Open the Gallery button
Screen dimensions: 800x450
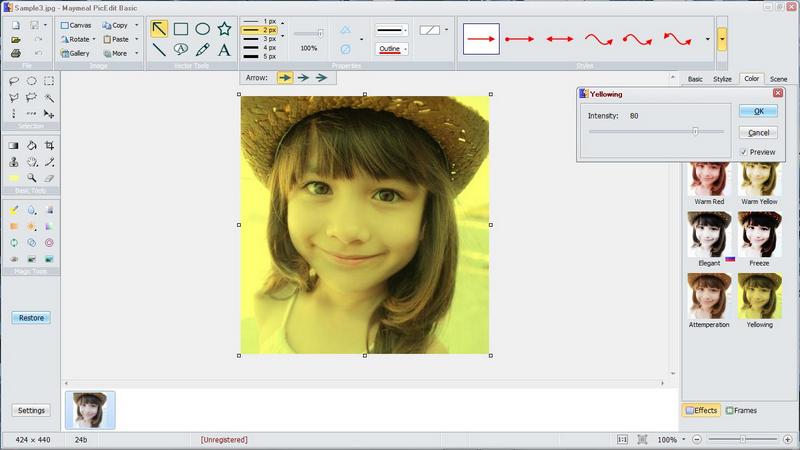(75, 53)
